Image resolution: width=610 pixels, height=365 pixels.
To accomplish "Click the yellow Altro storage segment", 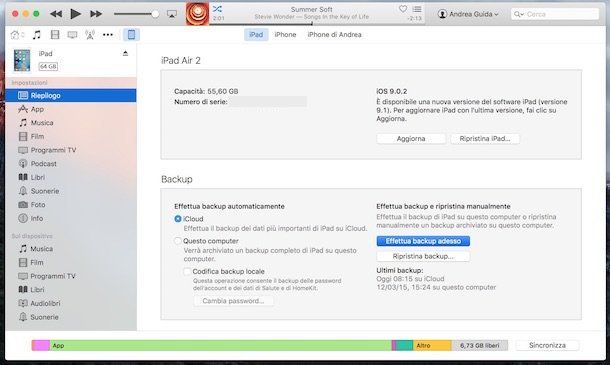I will click(x=432, y=345).
